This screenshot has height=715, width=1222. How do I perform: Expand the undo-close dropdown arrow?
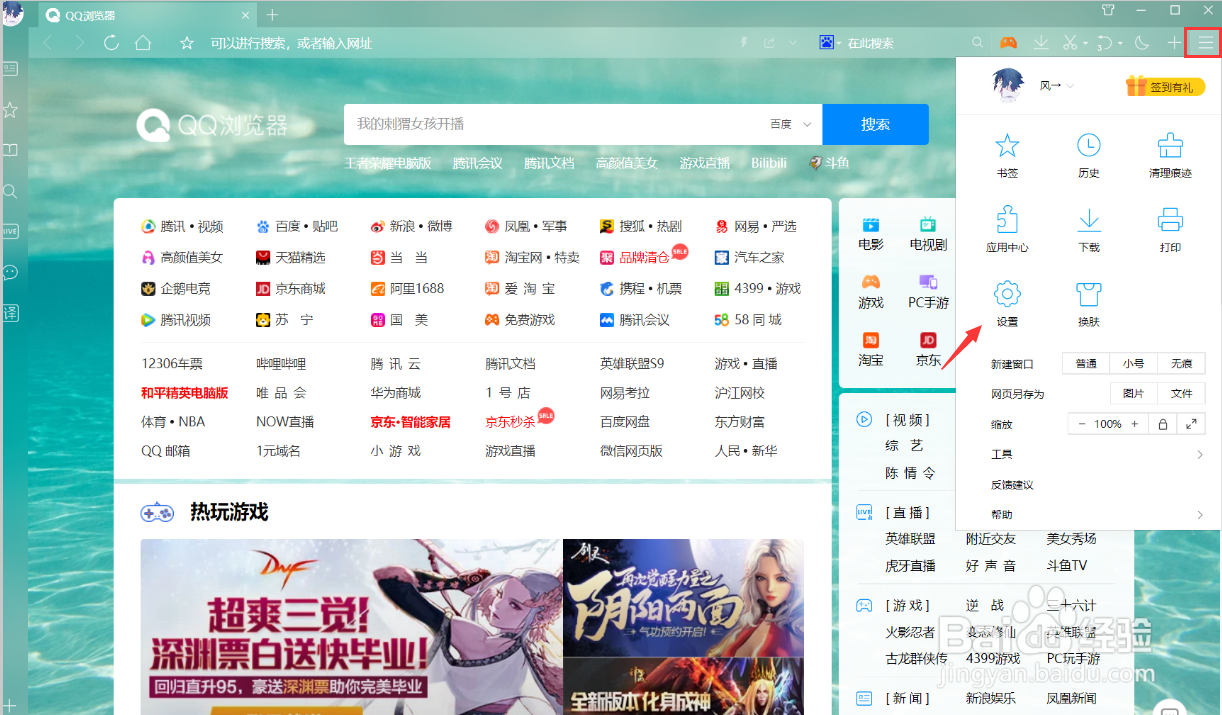pyautogui.click(x=1120, y=44)
